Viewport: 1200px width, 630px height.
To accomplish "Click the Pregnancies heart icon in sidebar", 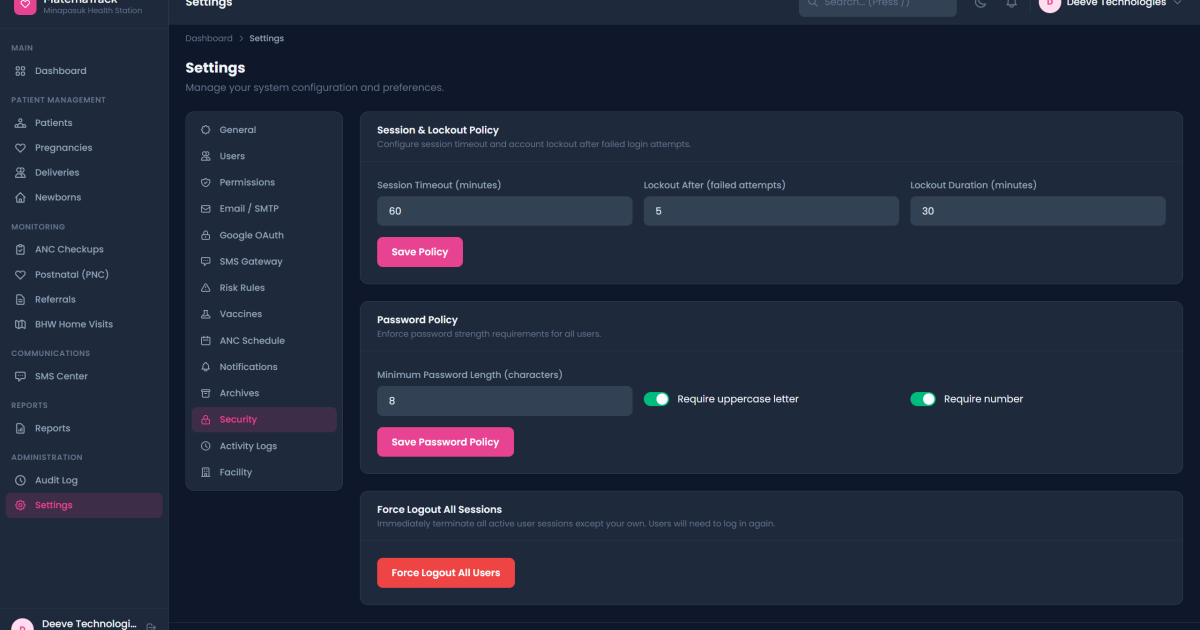I will [x=20, y=148].
